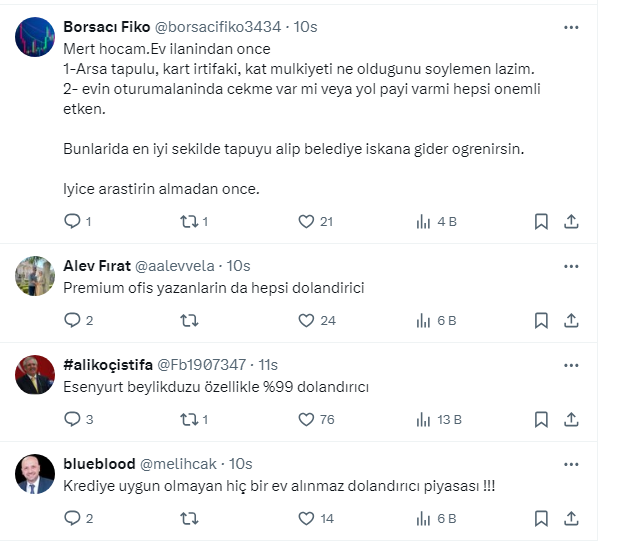Image resolution: width=618 pixels, height=541 pixels.
Task: Bookmark blueblood's tweet
Action: pyautogui.click(x=541, y=518)
